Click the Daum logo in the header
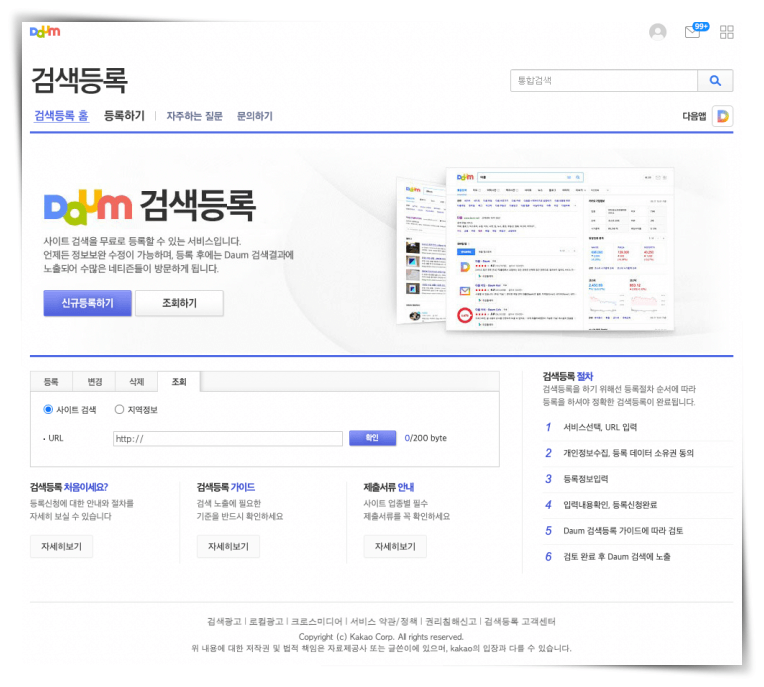The height and width of the screenshot is (687, 764). point(45,32)
